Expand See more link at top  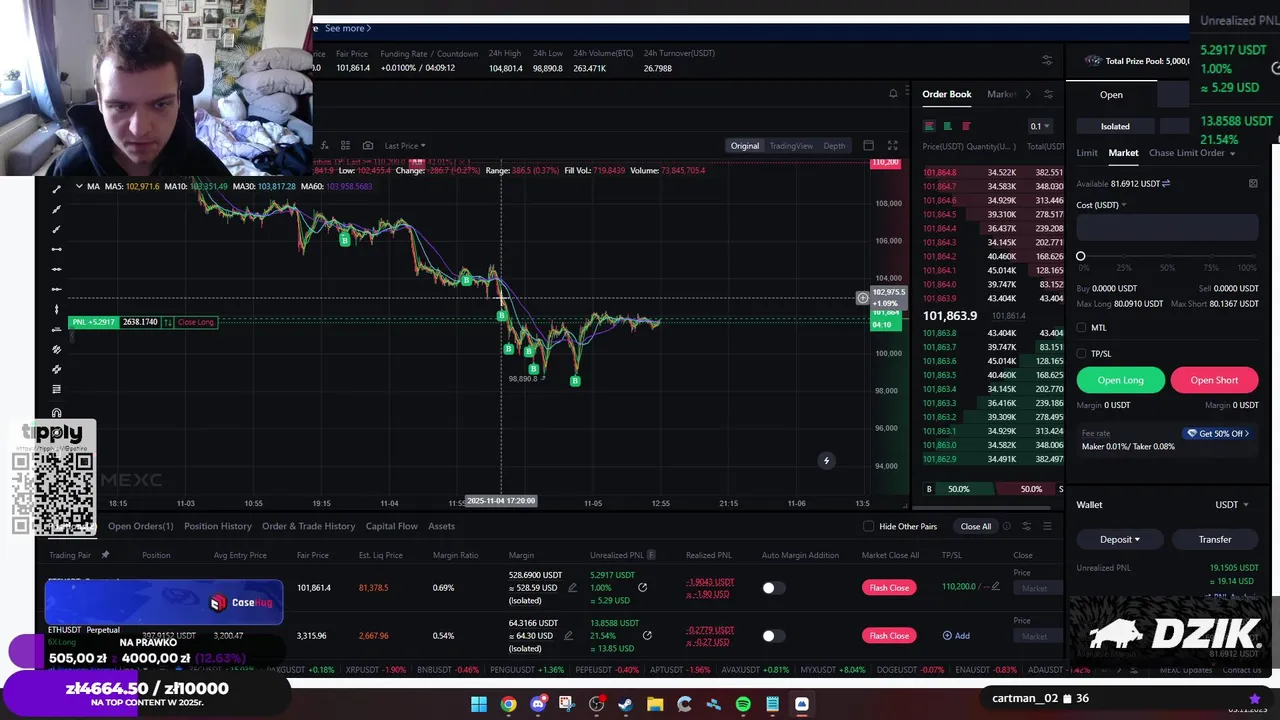click(347, 28)
